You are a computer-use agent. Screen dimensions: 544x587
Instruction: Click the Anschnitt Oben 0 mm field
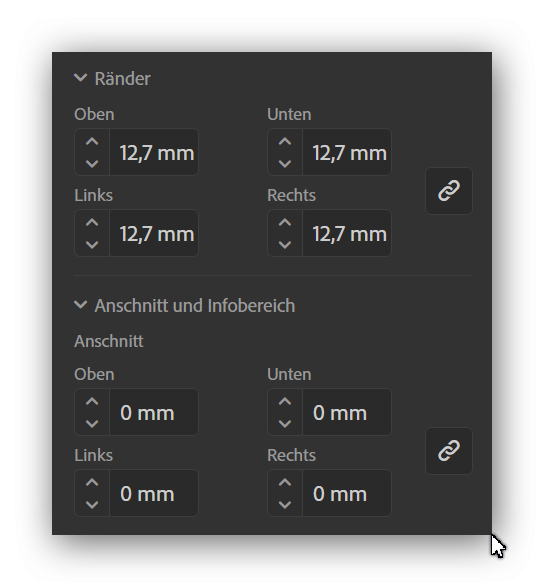(154, 412)
